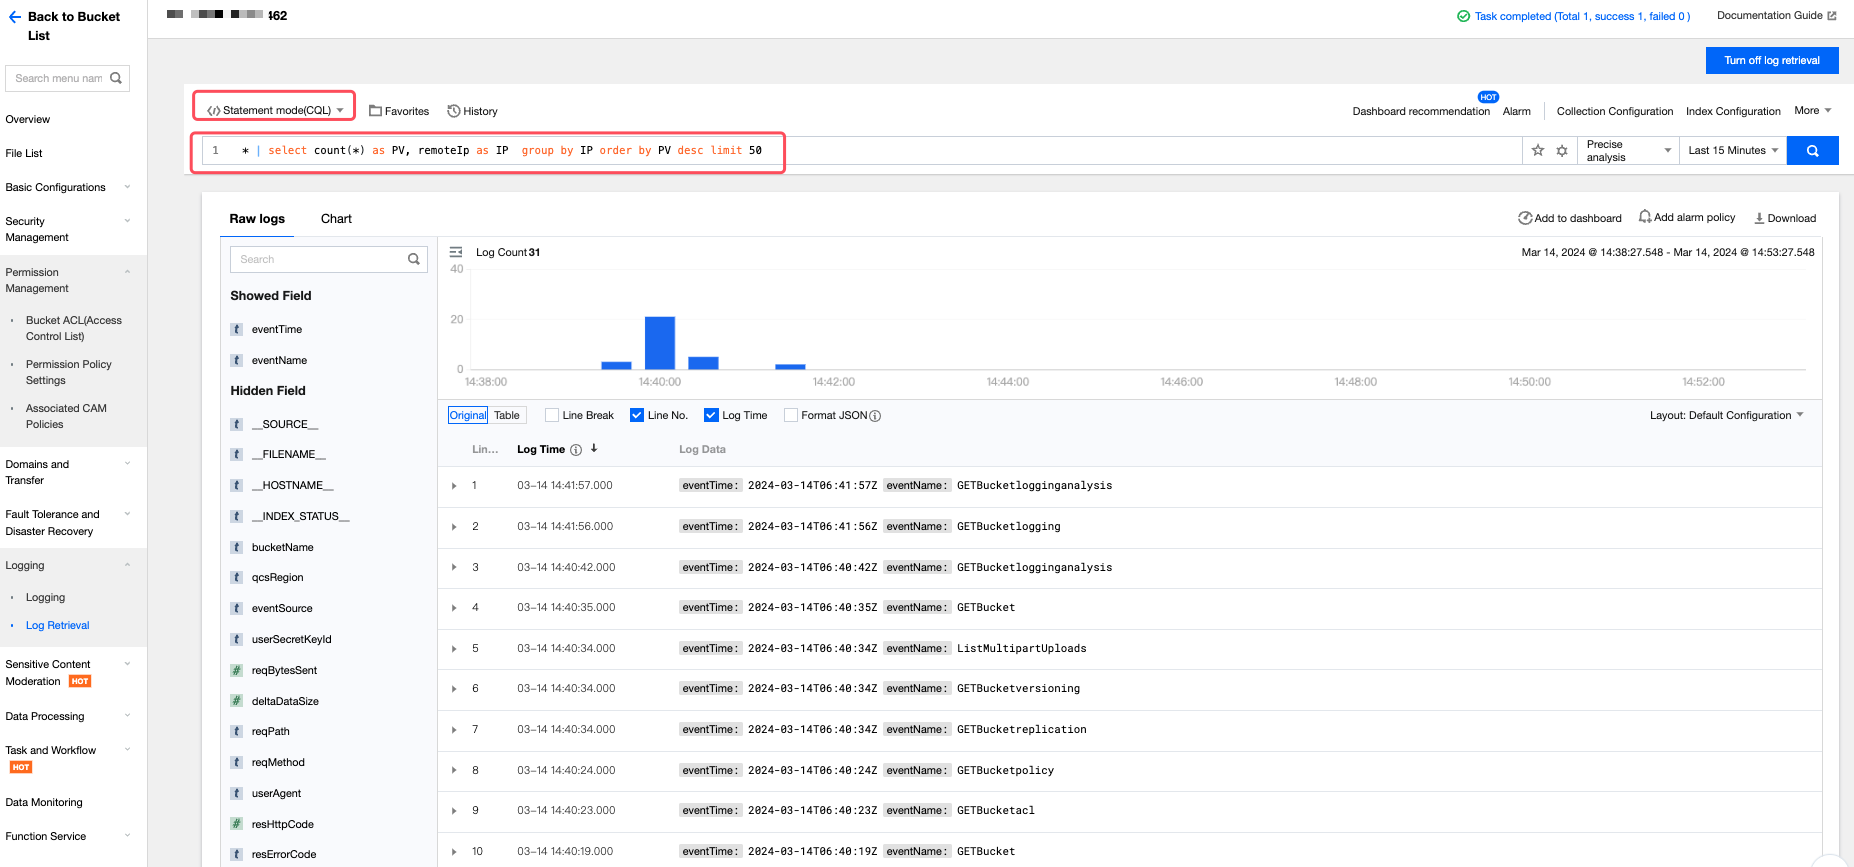Image resolution: width=1854 pixels, height=867 pixels.
Task: Click the query settings gear icon
Action: coord(1562,151)
